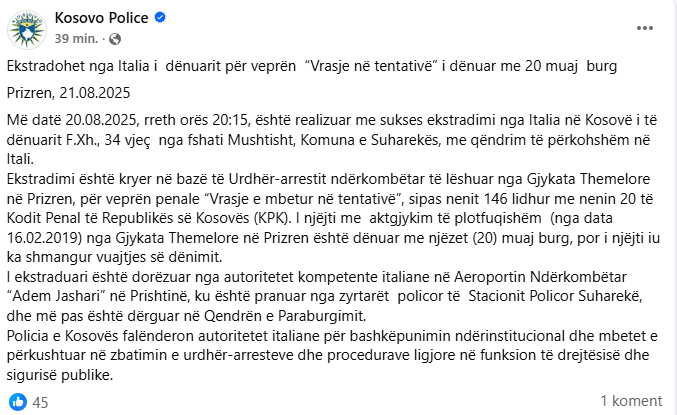Click the globe public audience icon
This screenshot has width=677, height=415.
(115, 39)
